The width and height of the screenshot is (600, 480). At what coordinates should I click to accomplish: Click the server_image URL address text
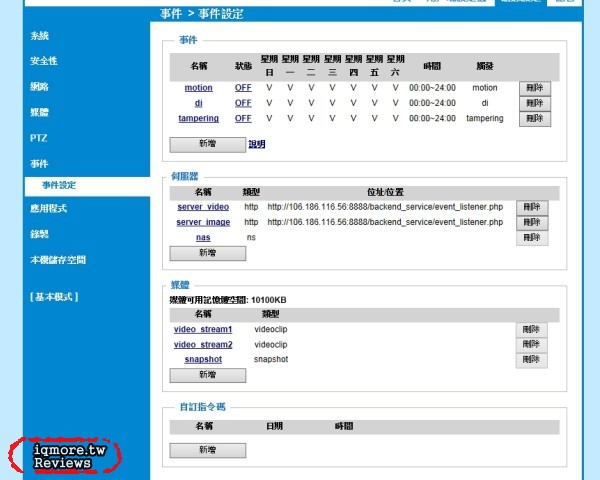click(385, 222)
